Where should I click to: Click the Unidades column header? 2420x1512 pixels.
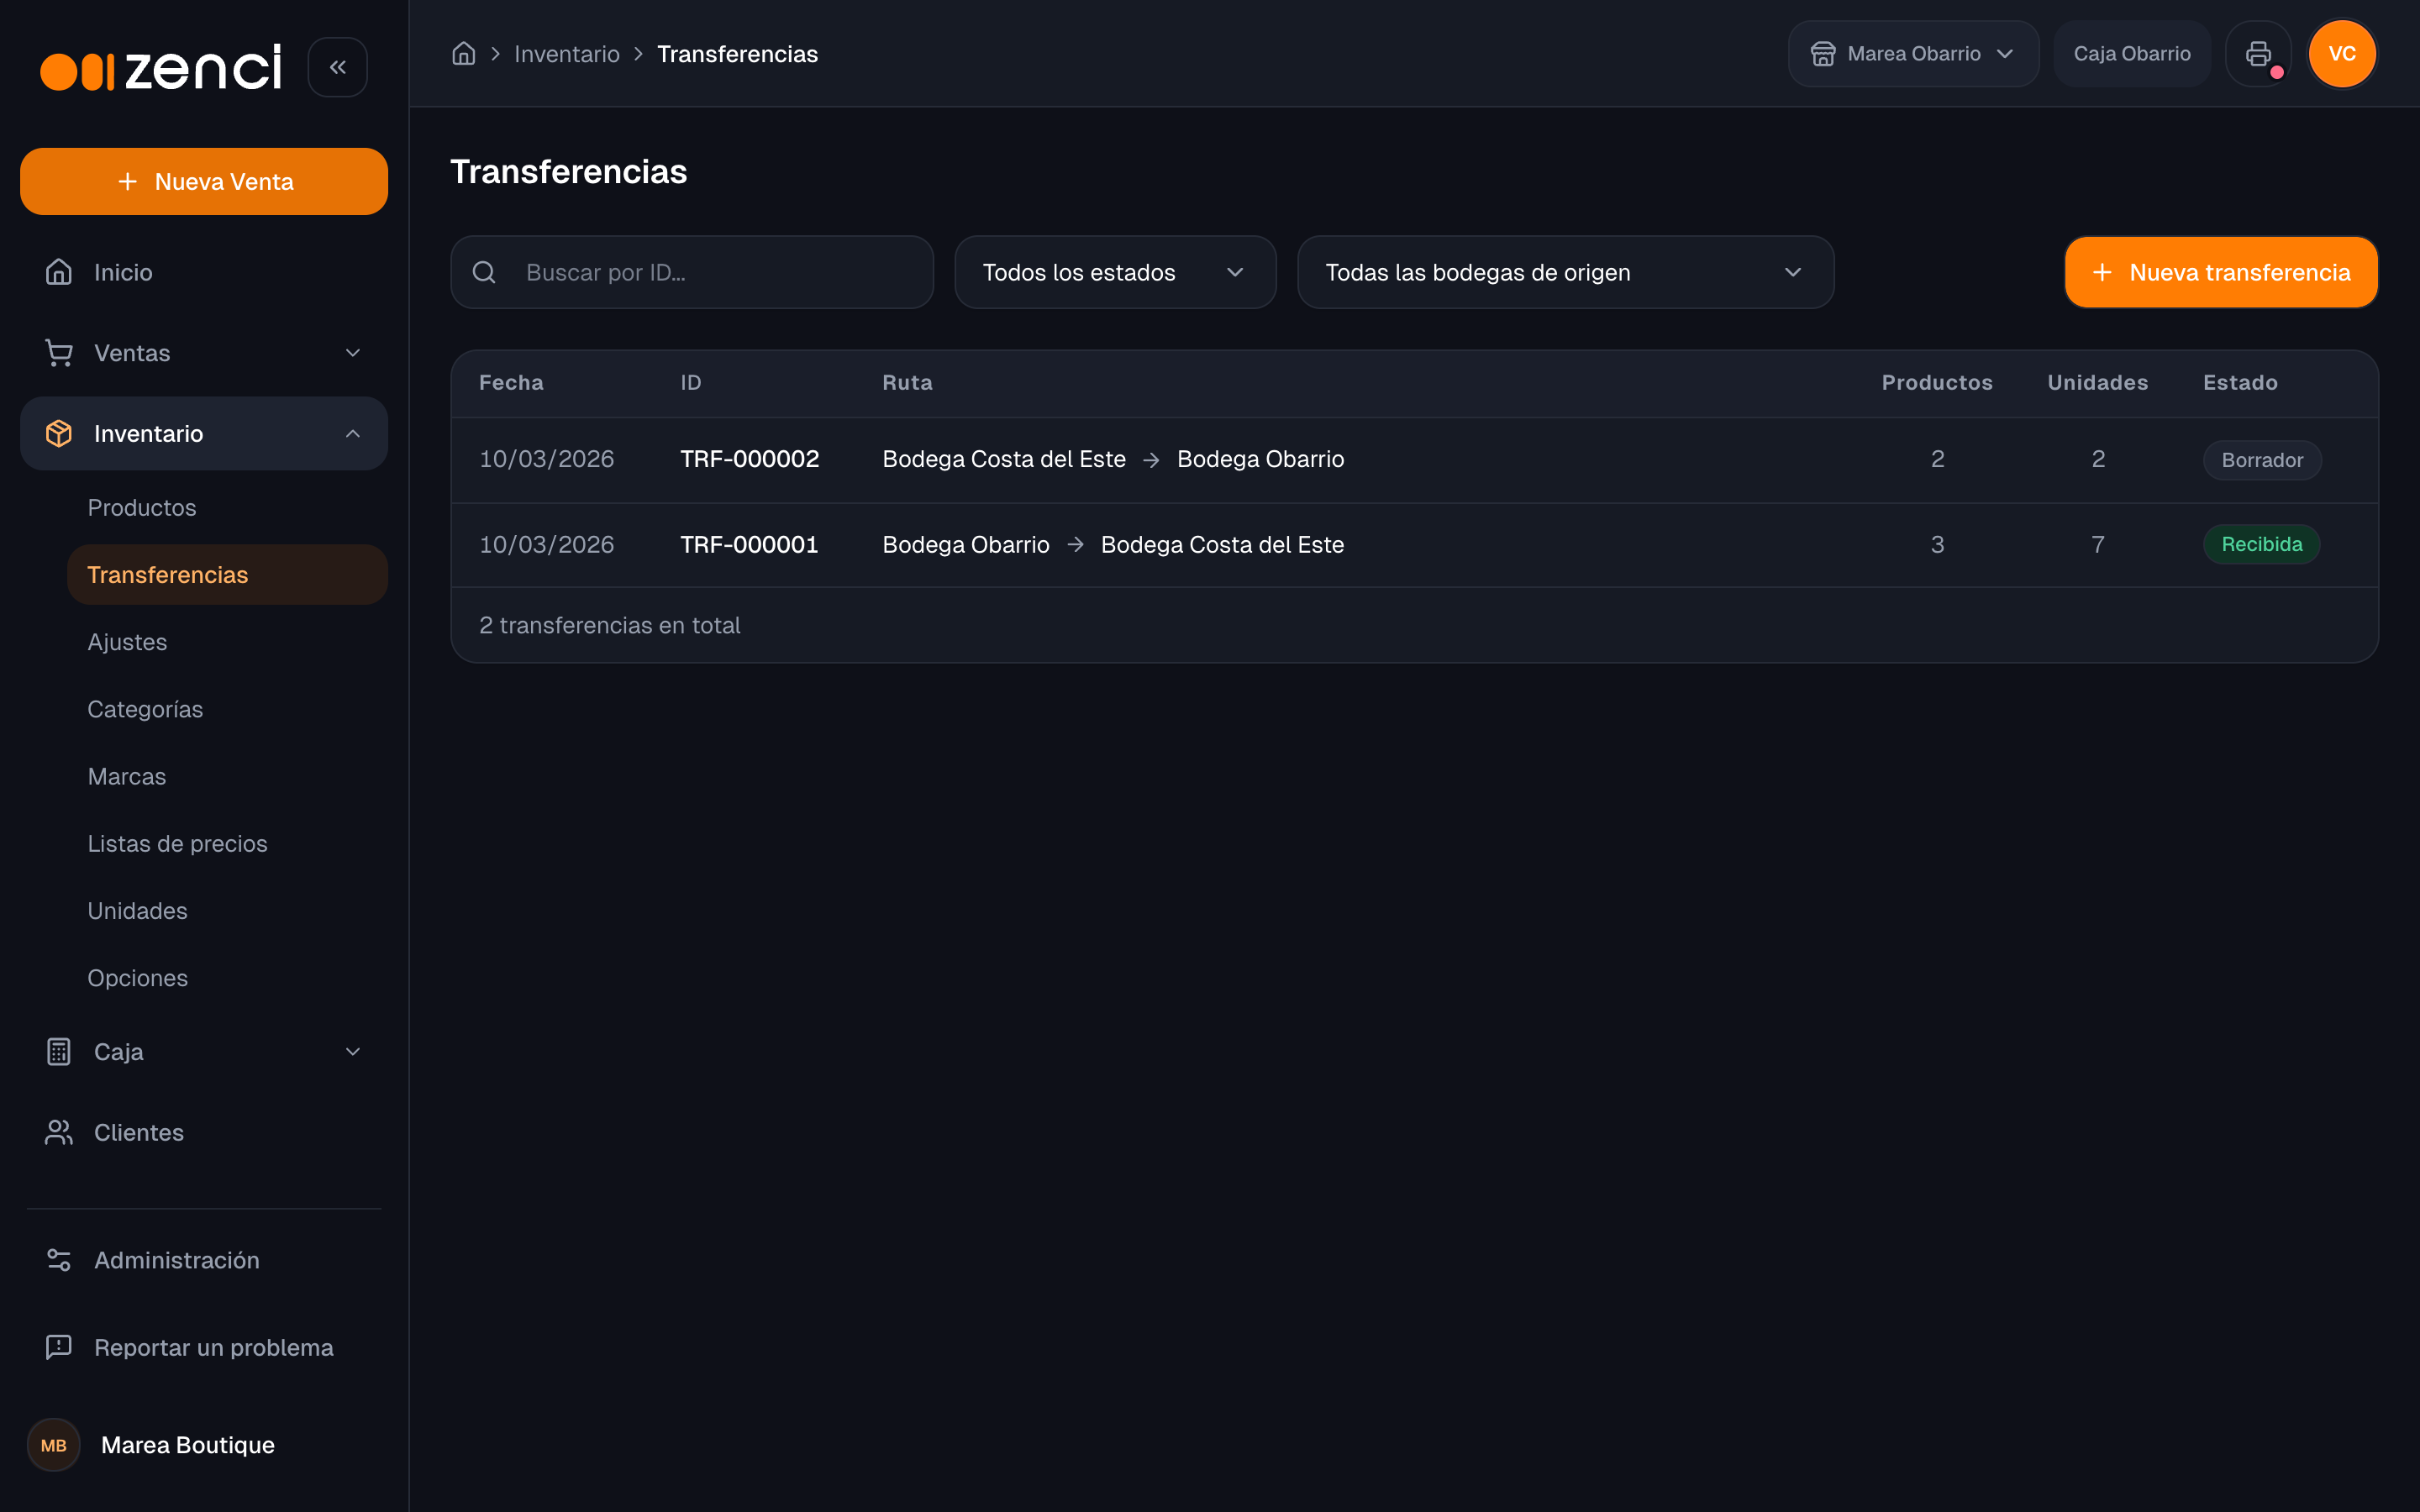tap(2097, 383)
